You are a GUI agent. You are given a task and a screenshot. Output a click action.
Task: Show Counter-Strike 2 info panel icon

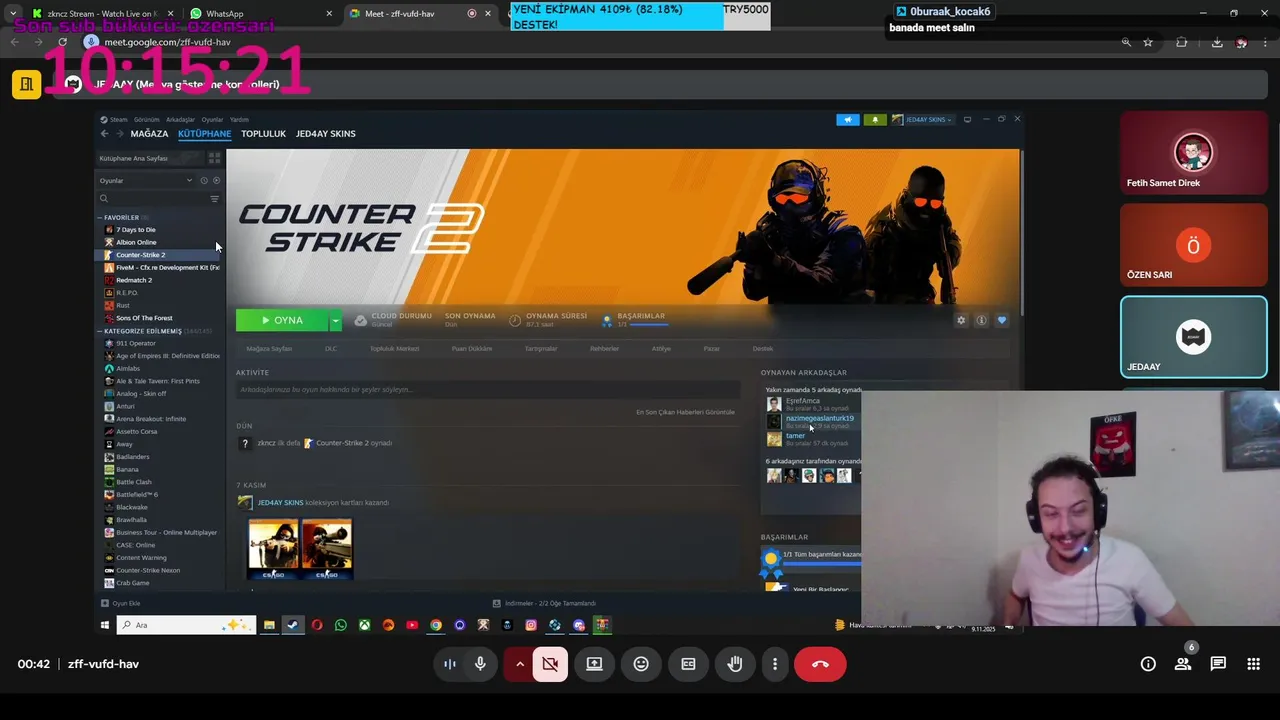tap(981, 320)
